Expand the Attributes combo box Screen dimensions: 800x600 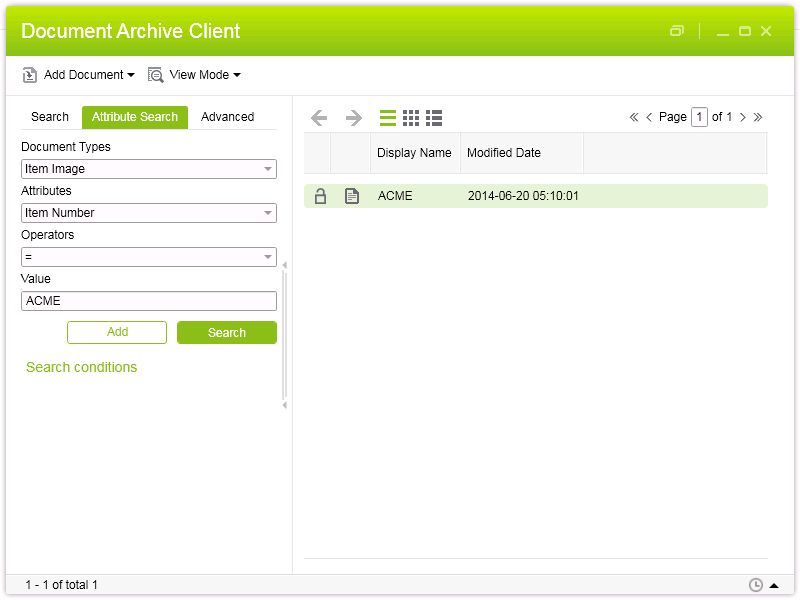[268, 213]
